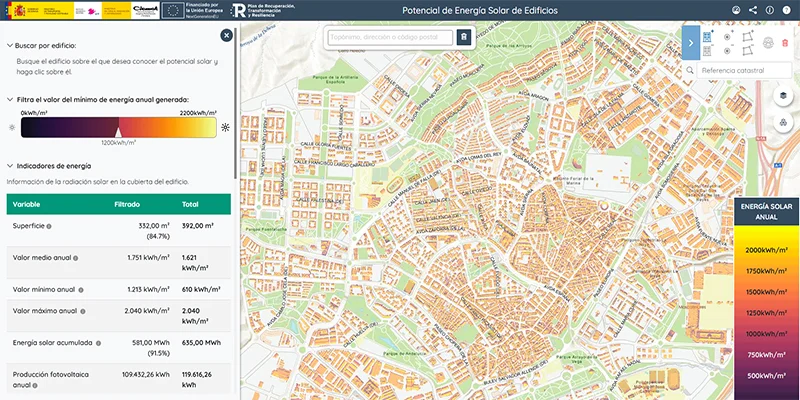This screenshot has height=400, width=800.
Task: Click the left panel vertical scrollbar
Action: [236, 102]
